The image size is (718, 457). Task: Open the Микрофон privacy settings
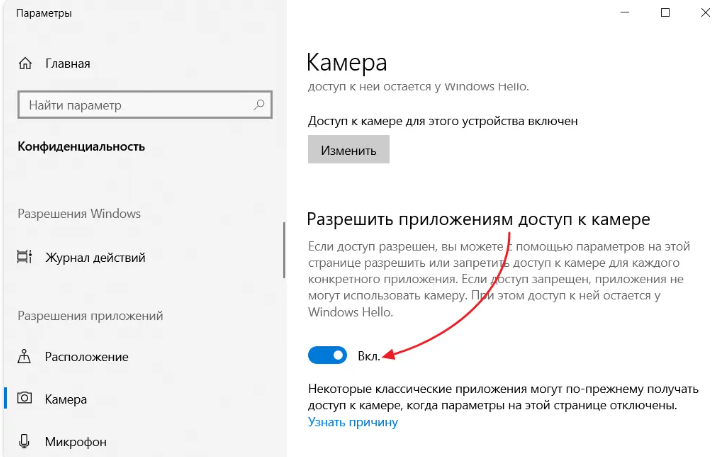pos(75,441)
